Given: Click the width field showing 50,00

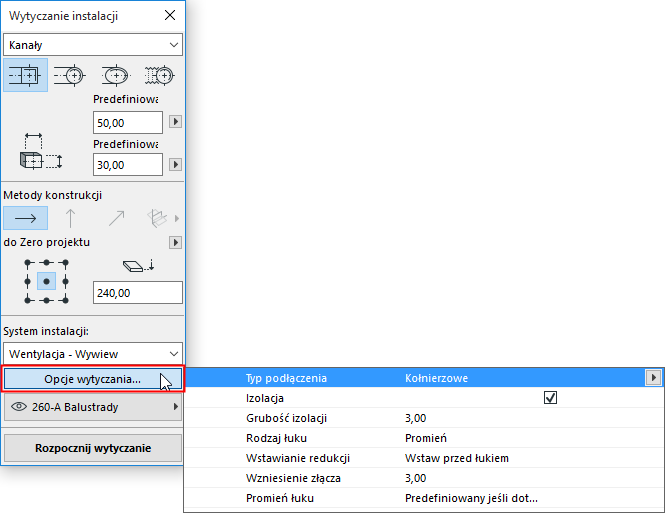Looking at the screenshot, I should click(x=128, y=123).
